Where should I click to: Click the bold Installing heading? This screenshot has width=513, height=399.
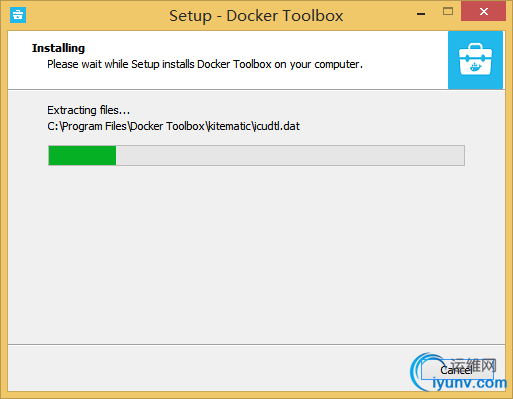(58, 48)
